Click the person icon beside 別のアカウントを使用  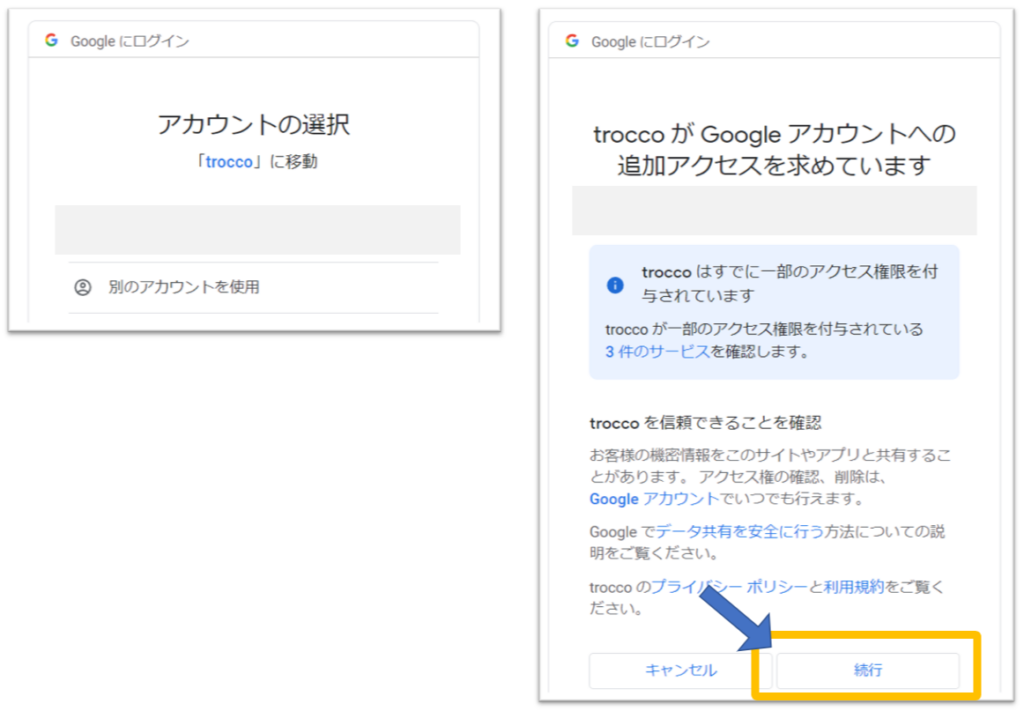pos(83,287)
